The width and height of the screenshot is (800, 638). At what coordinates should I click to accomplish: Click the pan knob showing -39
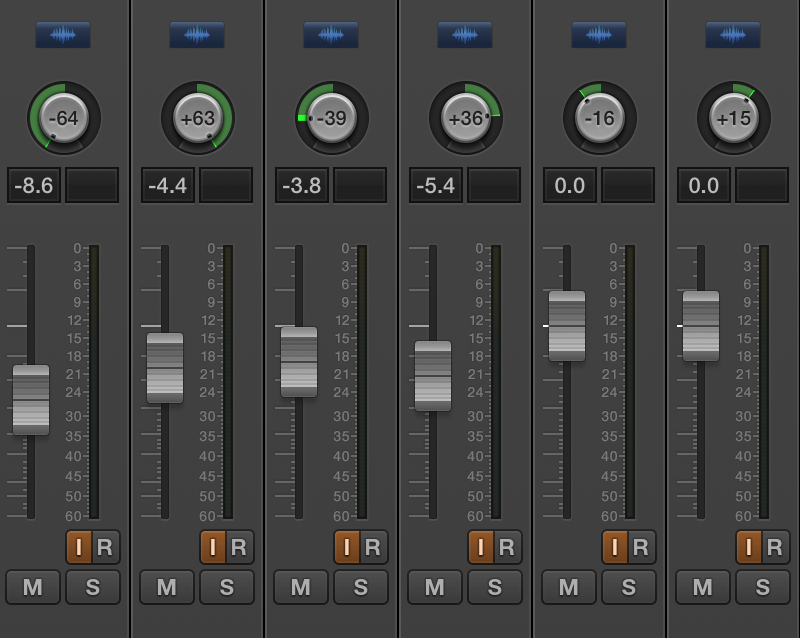point(332,118)
